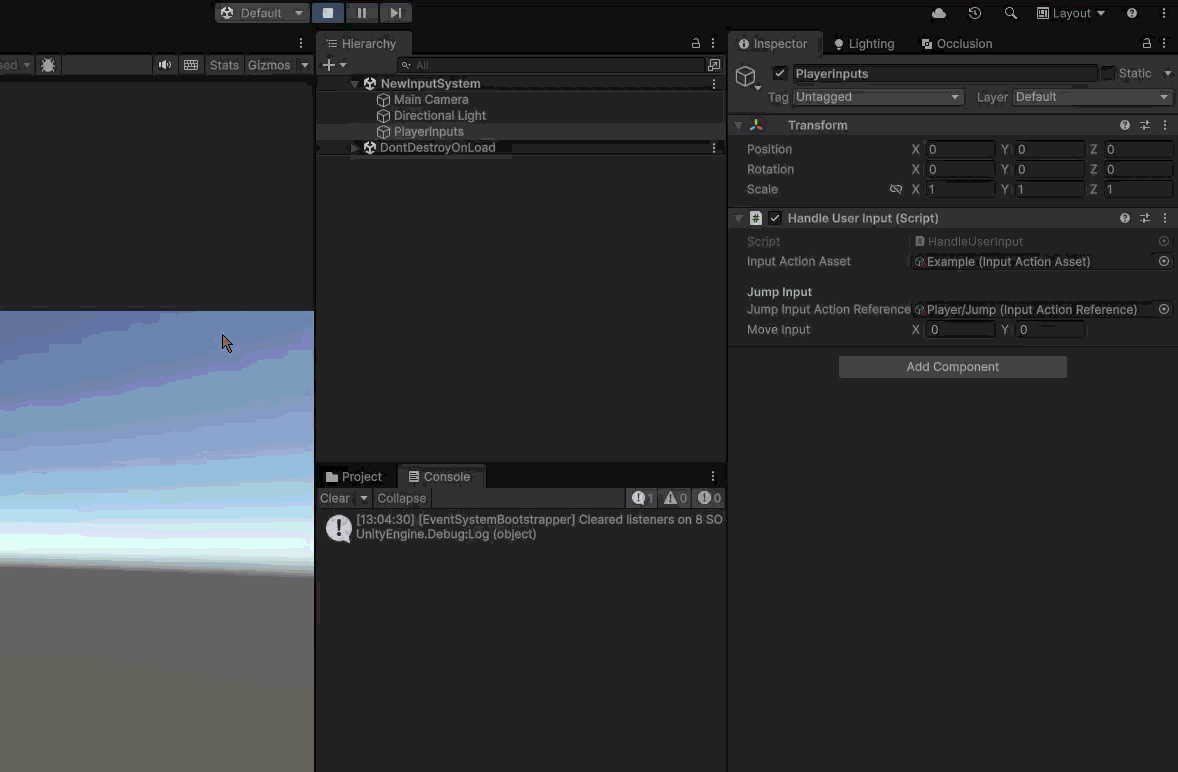Screen dimensions: 1178x772
Task: Open the Hierarchy create plus dropdown
Action: coord(334,65)
